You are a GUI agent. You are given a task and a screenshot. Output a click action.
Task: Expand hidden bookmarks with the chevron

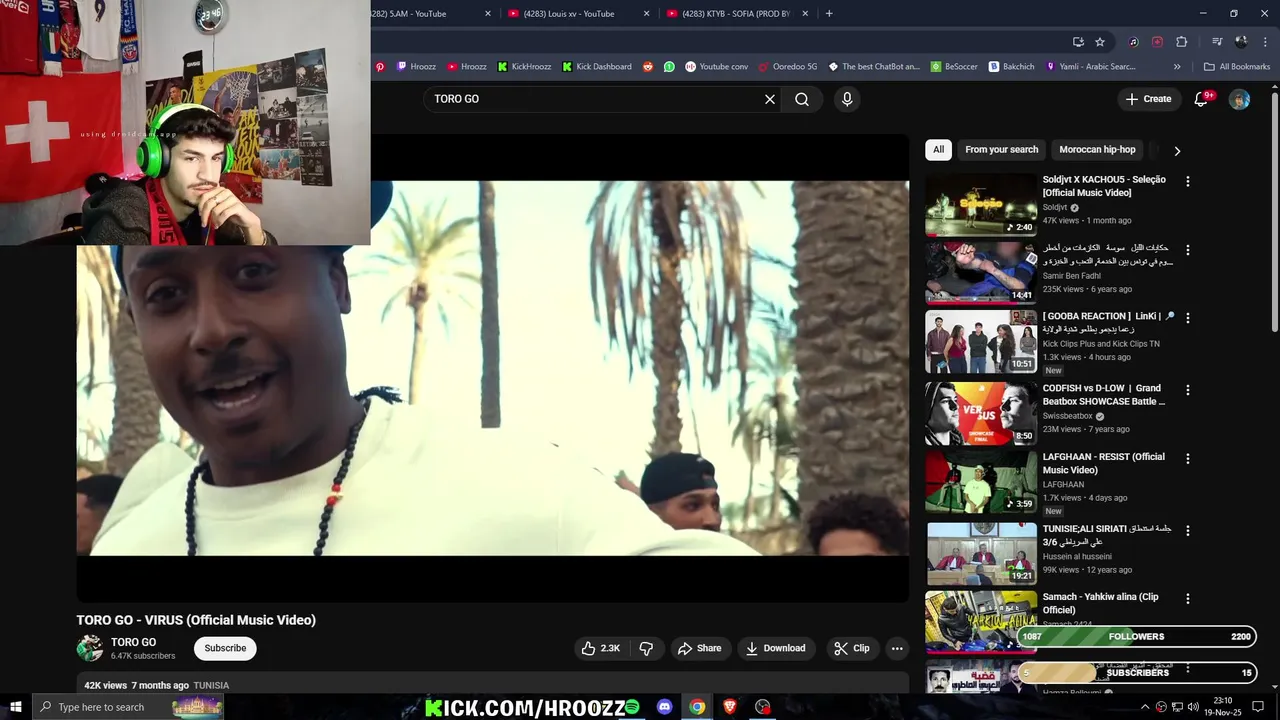(x=1177, y=67)
